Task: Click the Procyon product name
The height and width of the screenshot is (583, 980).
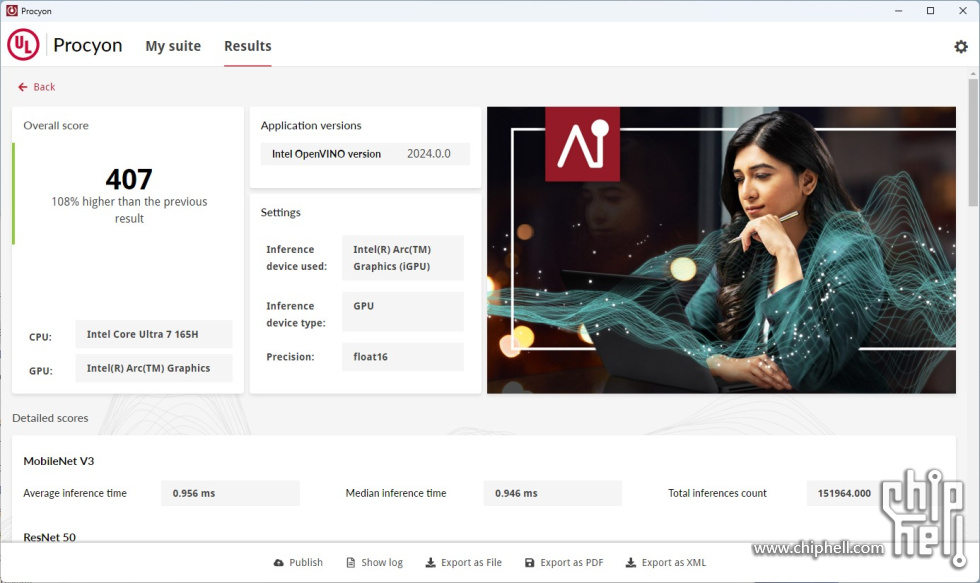Action: coord(88,45)
